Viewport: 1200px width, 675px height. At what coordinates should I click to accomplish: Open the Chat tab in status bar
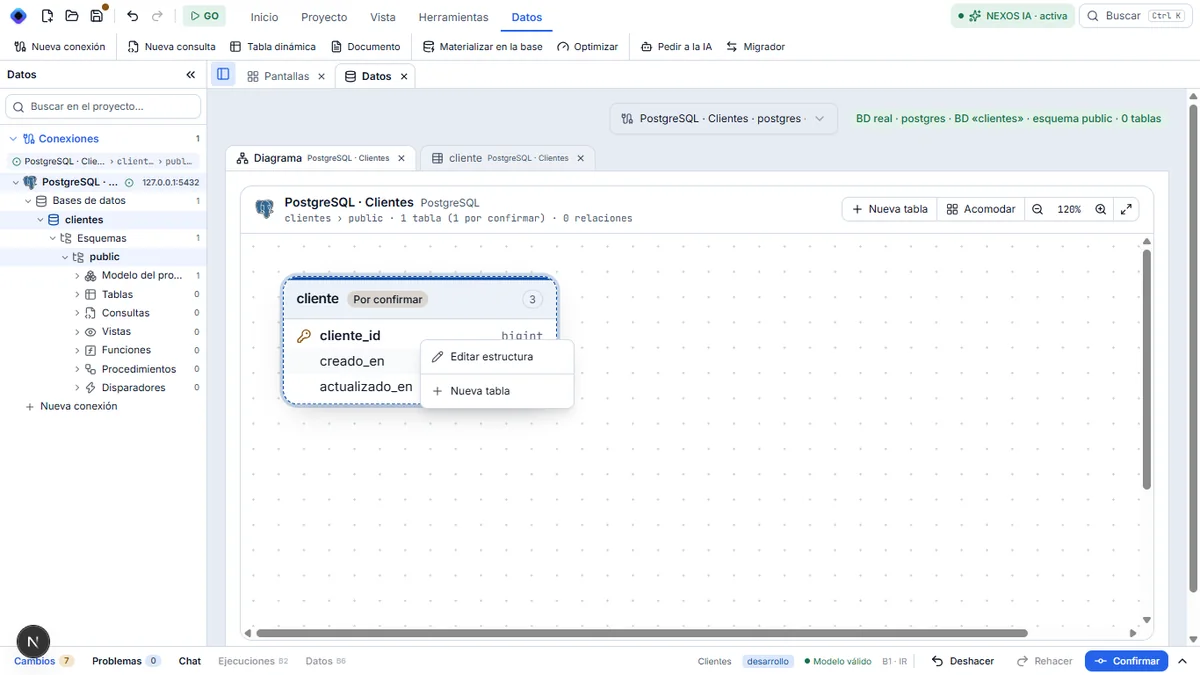point(190,661)
